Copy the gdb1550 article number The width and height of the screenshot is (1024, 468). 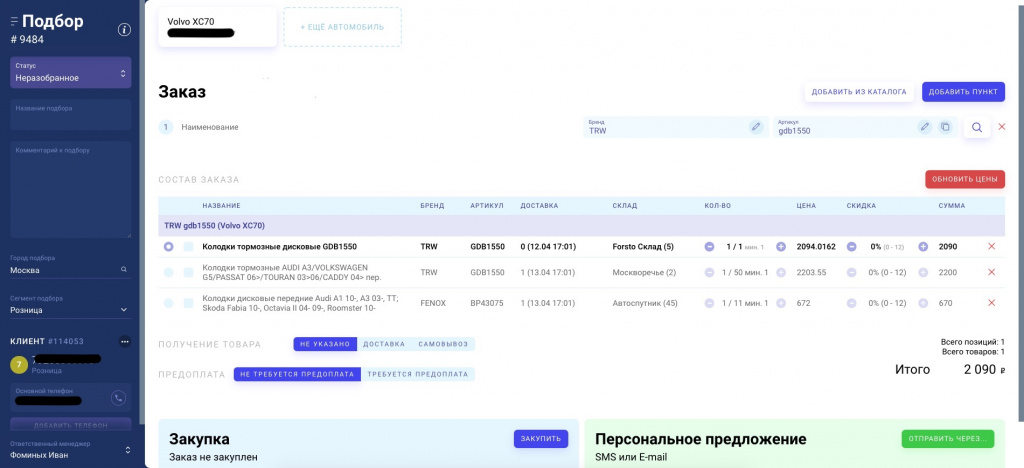tap(945, 127)
